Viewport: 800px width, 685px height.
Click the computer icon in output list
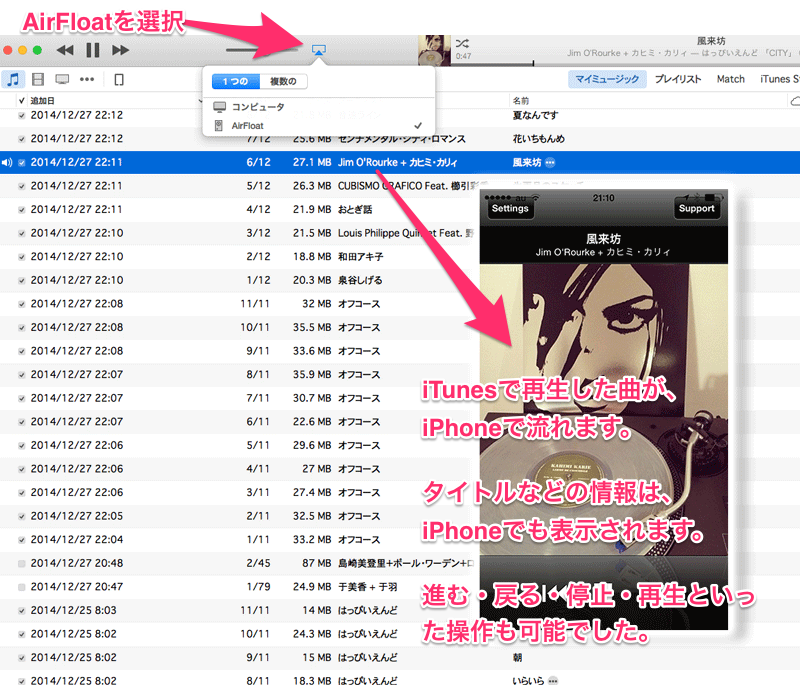coord(219,107)
